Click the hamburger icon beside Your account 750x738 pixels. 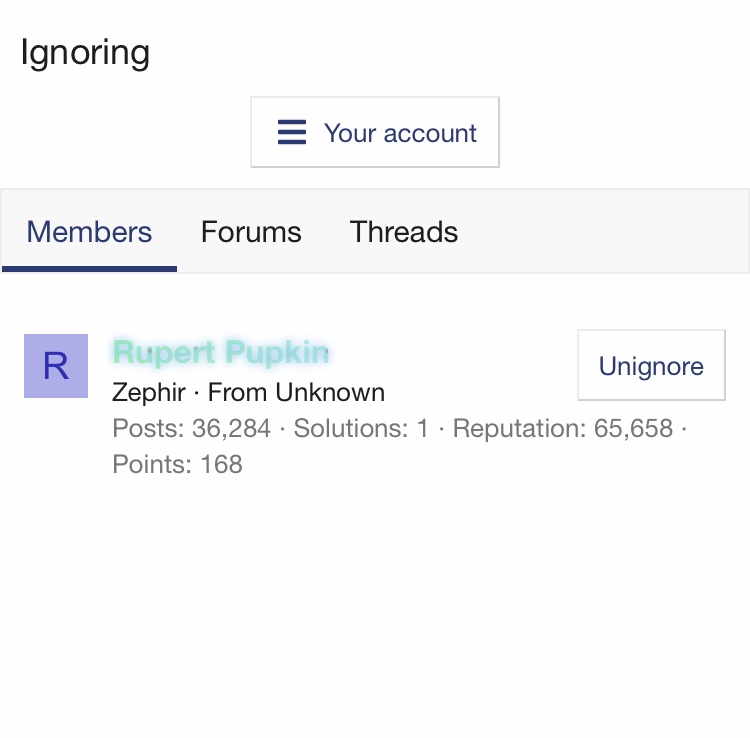coord(292,132)
